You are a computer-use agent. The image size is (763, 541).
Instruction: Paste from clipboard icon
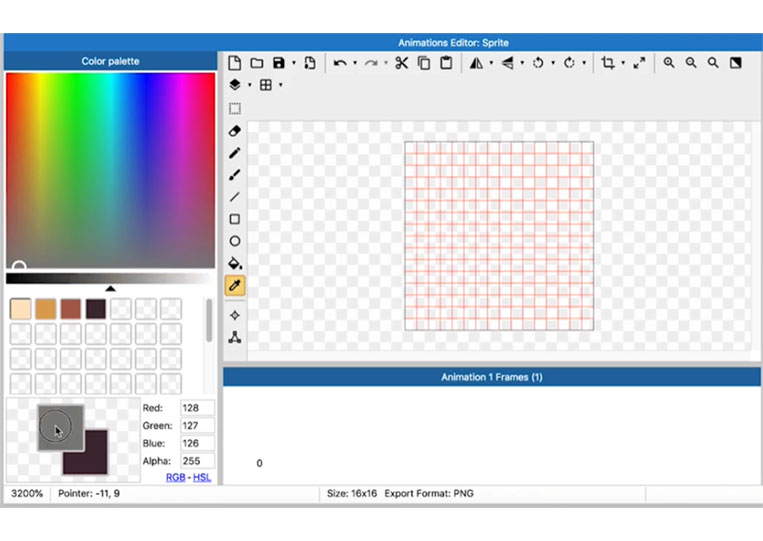(446, 63)
